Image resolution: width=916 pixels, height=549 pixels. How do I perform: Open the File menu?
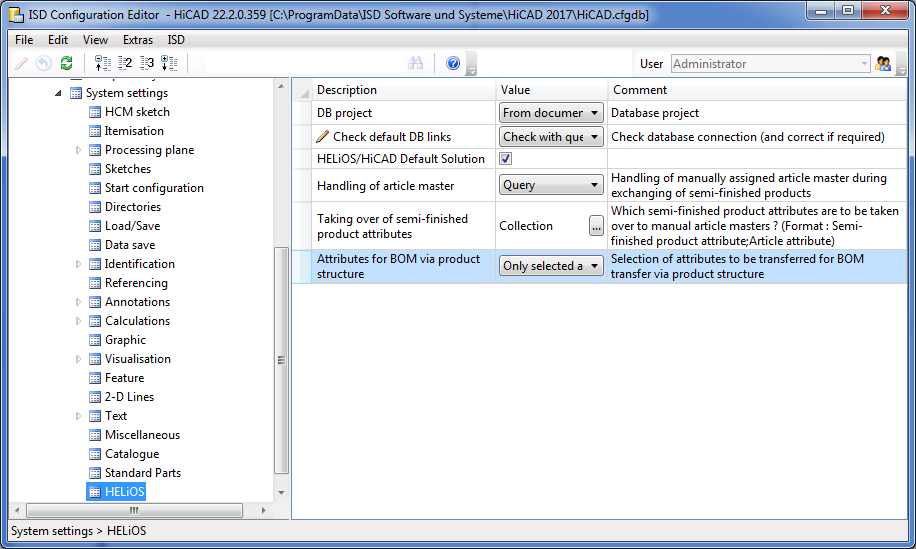(x=24, y=40)
